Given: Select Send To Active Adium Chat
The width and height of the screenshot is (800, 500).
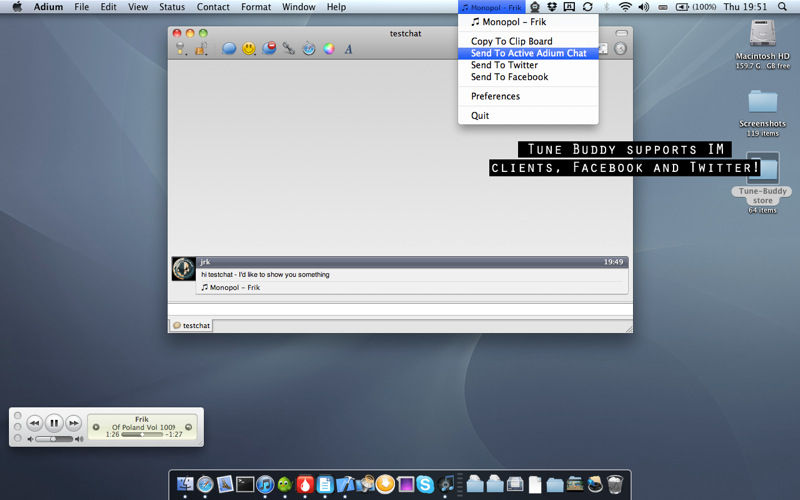Looking at the screenshot, I should [x=528, y=53].
